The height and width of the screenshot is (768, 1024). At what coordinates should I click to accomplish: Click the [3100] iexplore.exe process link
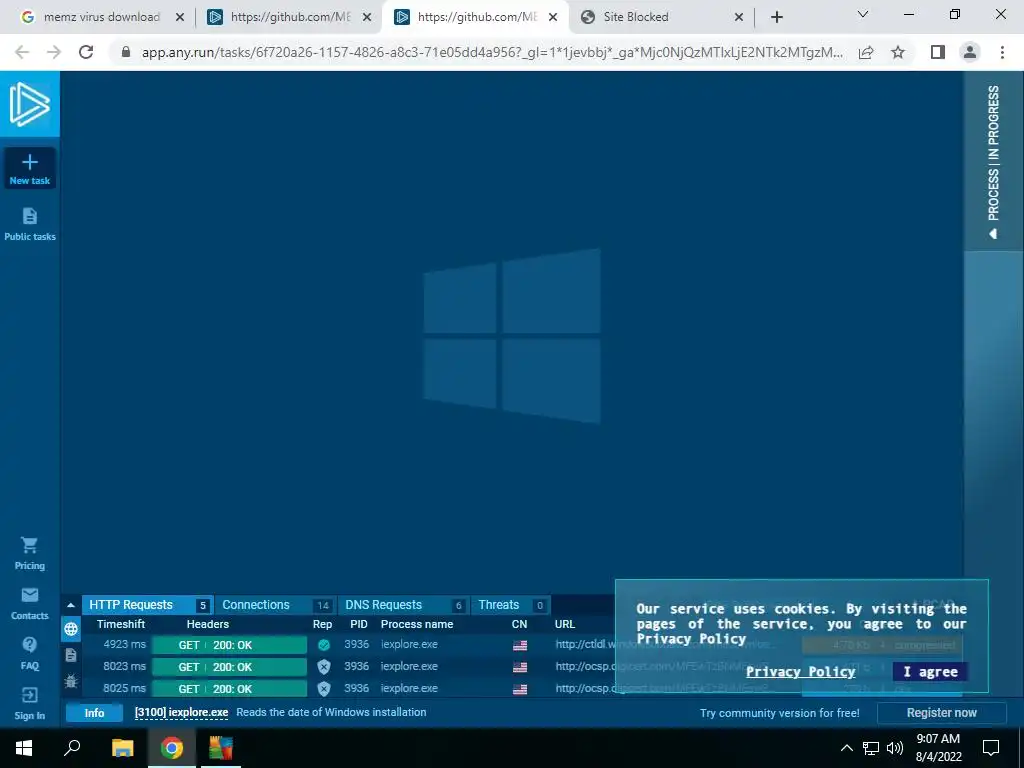(182, 712)
